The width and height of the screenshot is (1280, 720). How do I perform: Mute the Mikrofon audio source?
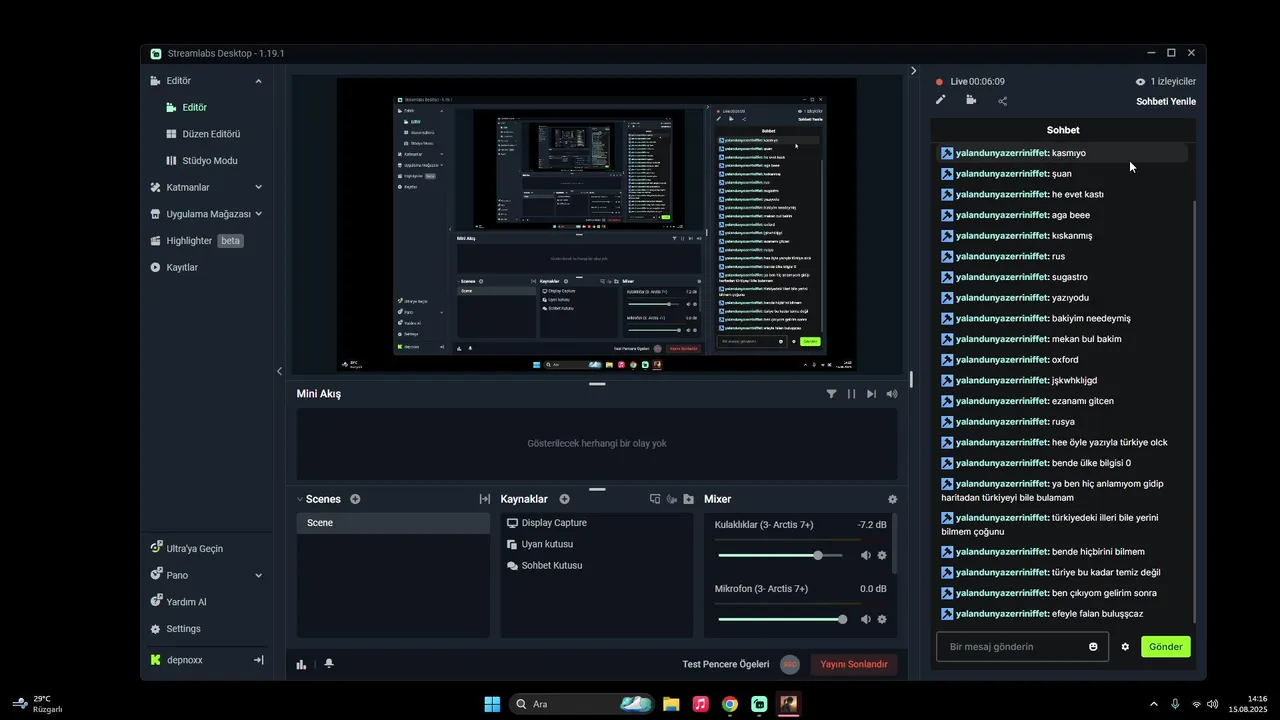pos(866,619)
